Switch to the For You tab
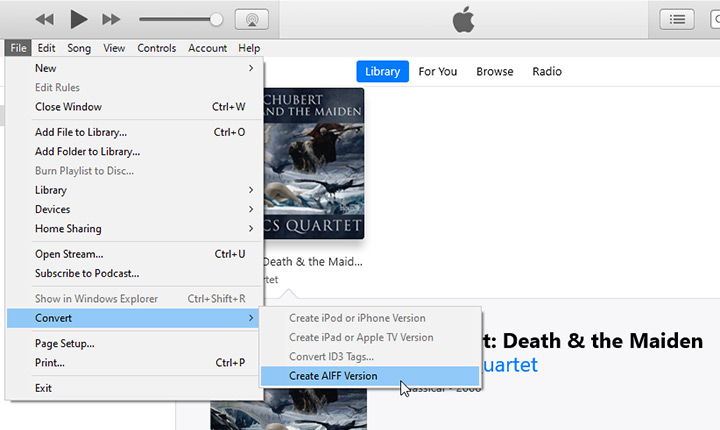 438,71
